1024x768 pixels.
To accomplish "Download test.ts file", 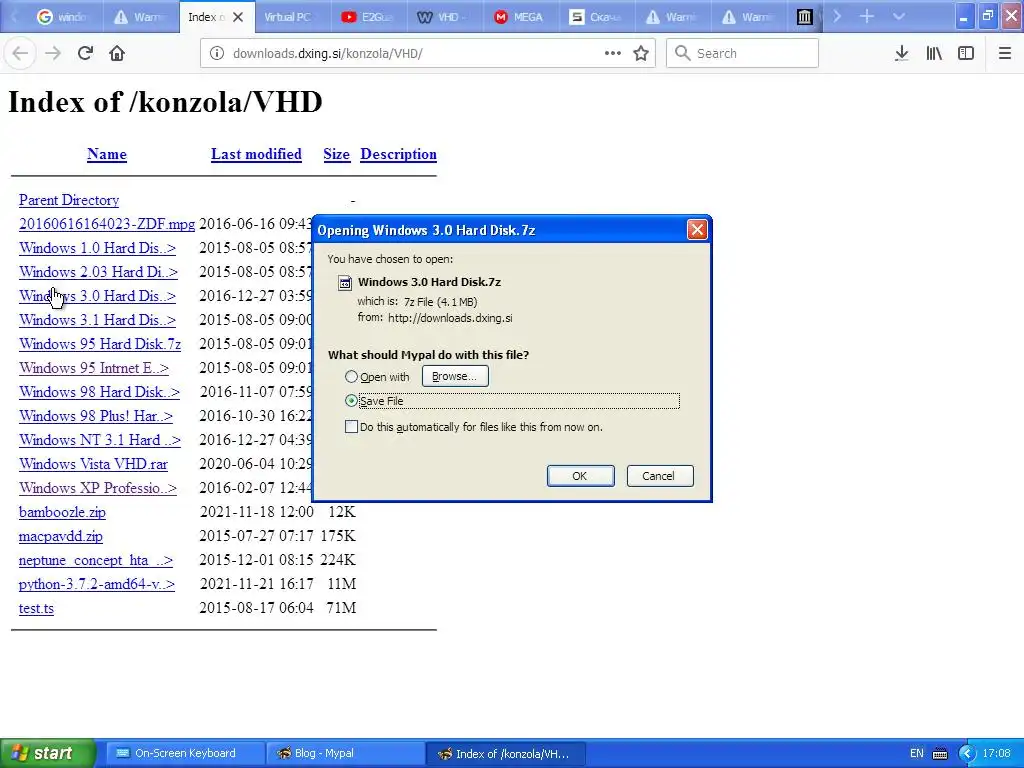I will (x=37, y=608).
